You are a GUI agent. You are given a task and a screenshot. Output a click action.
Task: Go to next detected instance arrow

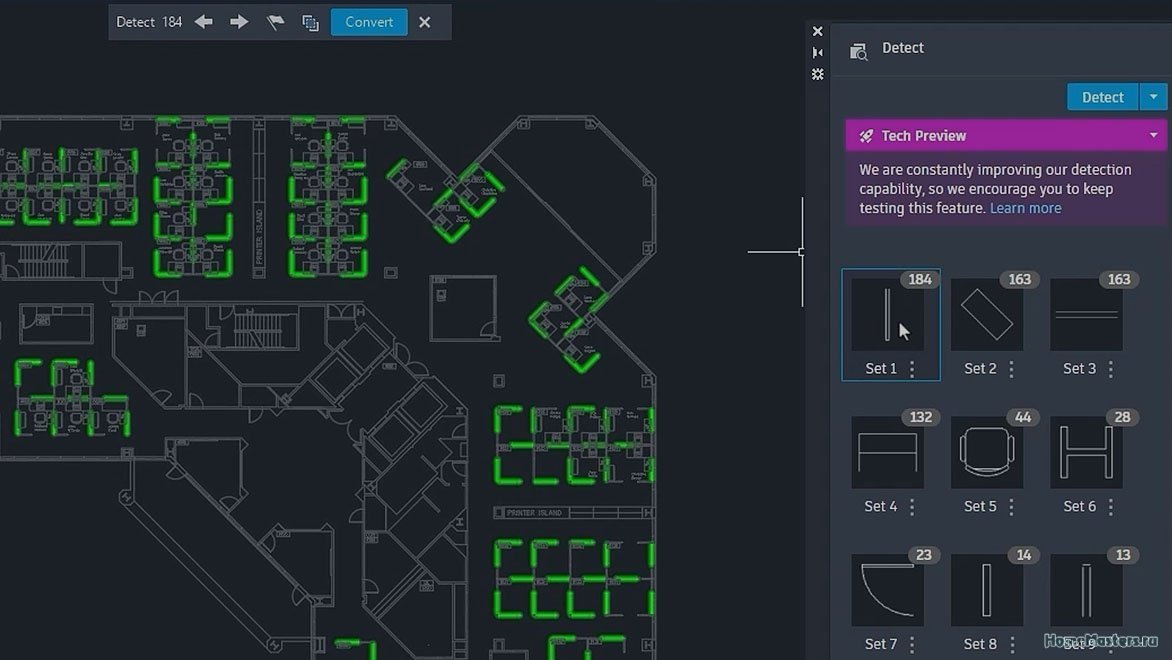point(239,22)
